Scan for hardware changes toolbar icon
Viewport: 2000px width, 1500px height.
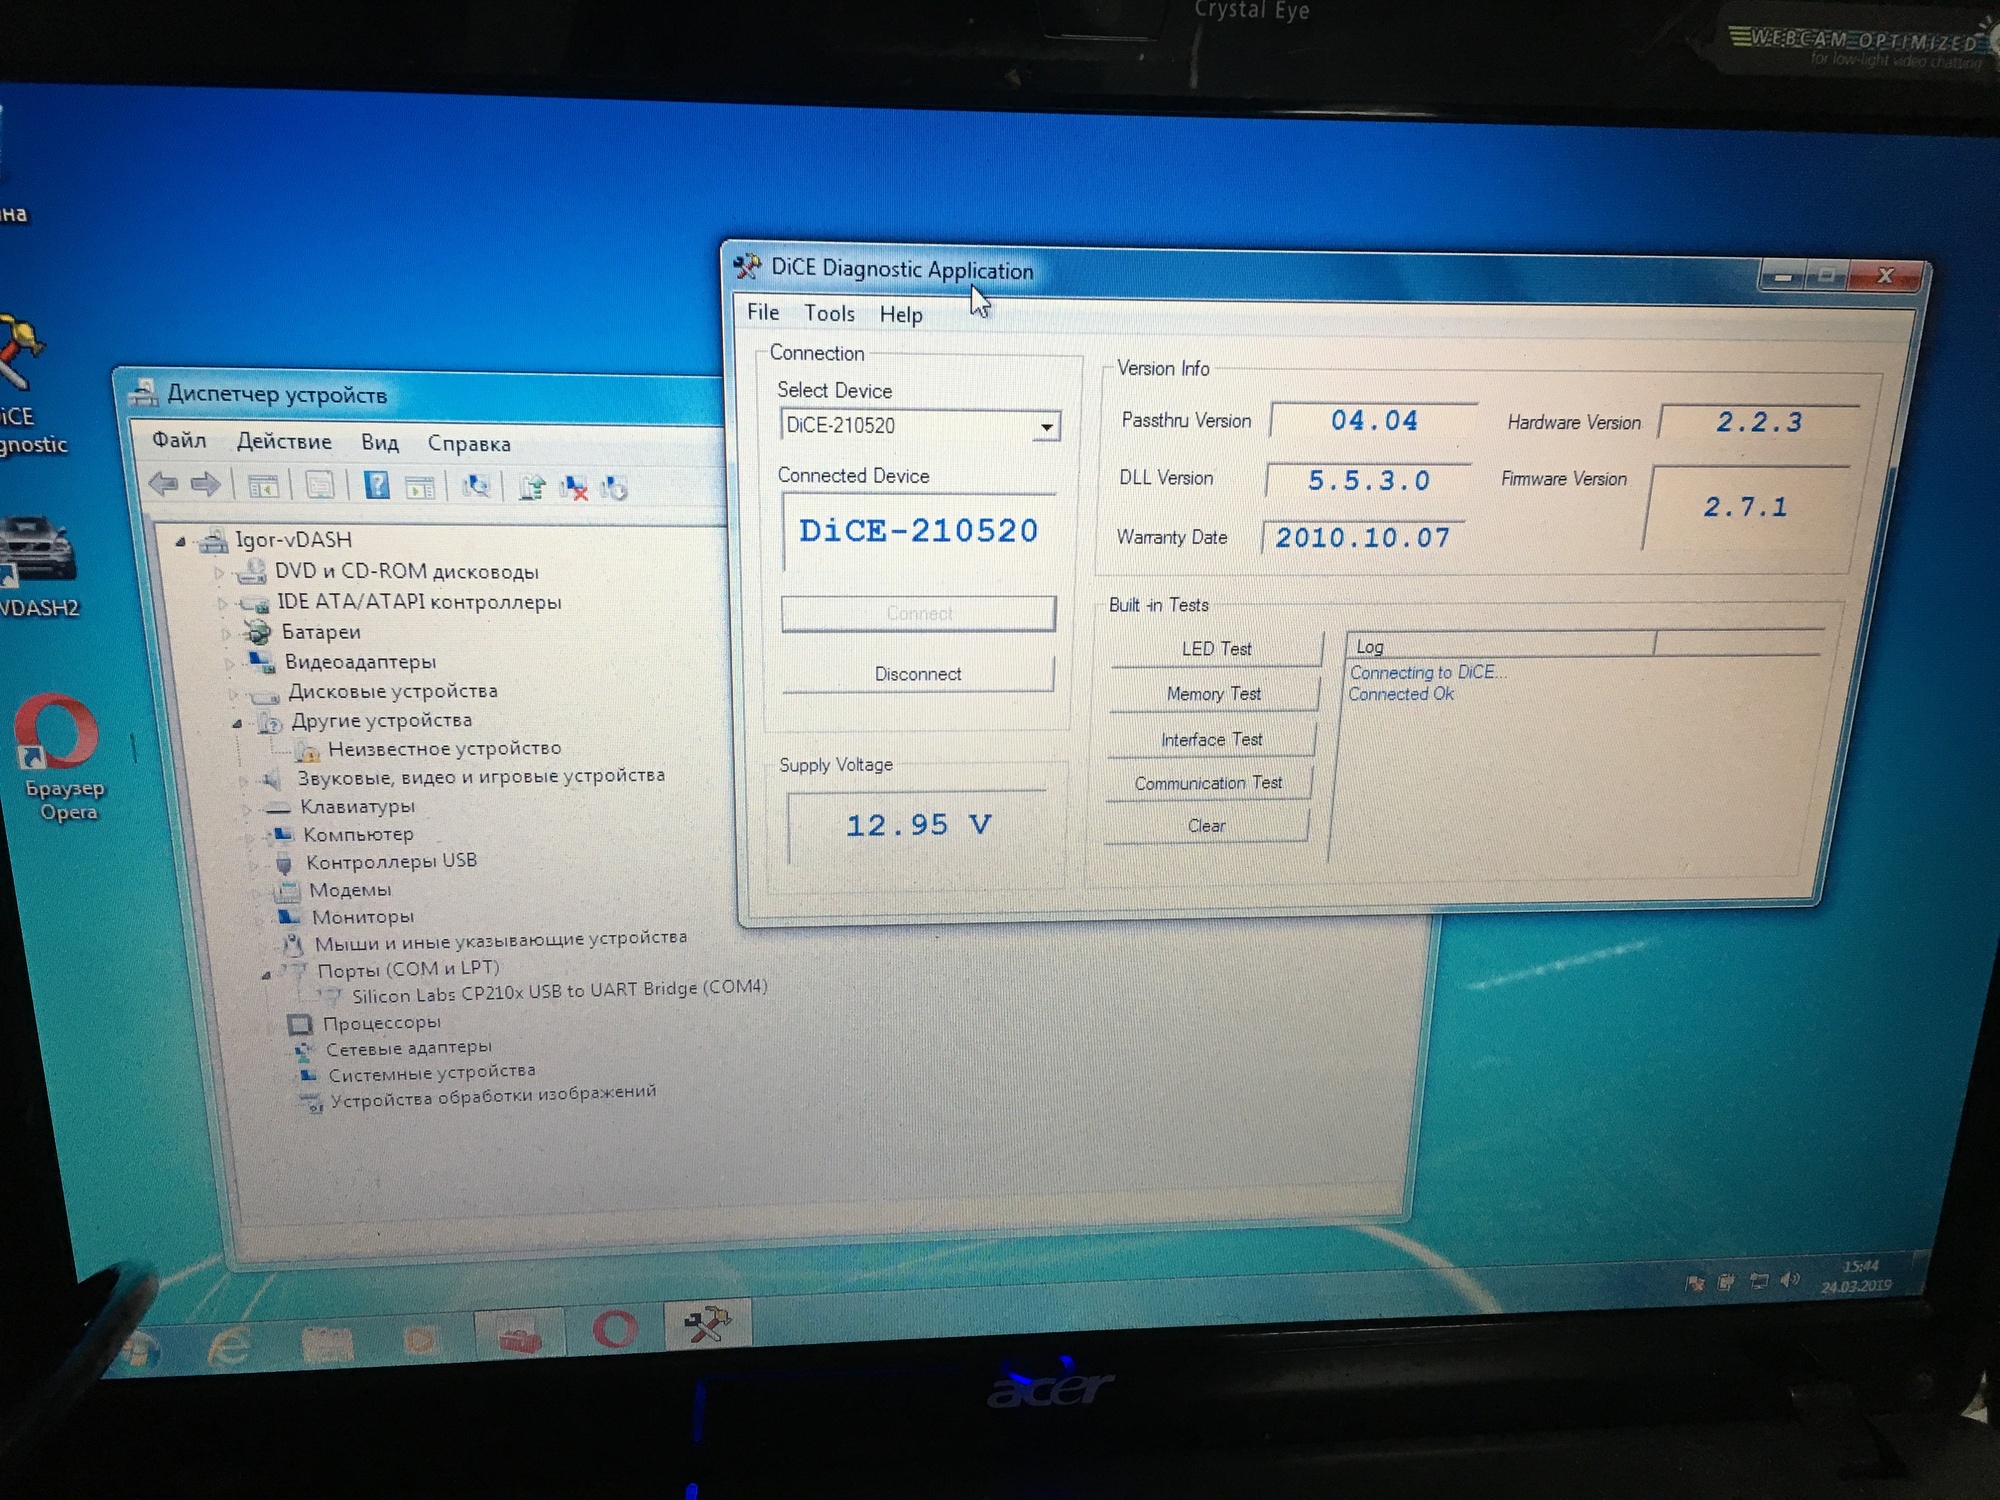[476, 487]
